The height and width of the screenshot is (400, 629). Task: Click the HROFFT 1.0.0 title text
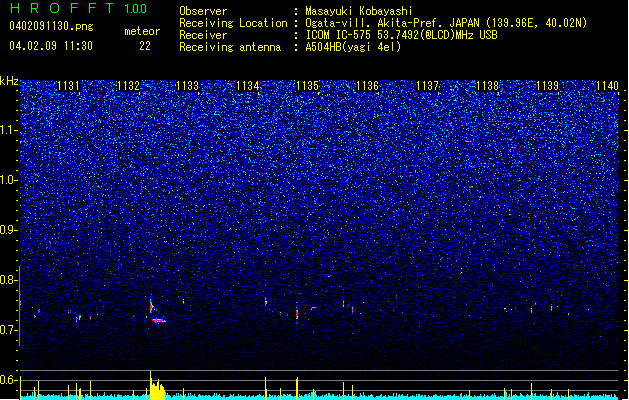click(79, 8)
